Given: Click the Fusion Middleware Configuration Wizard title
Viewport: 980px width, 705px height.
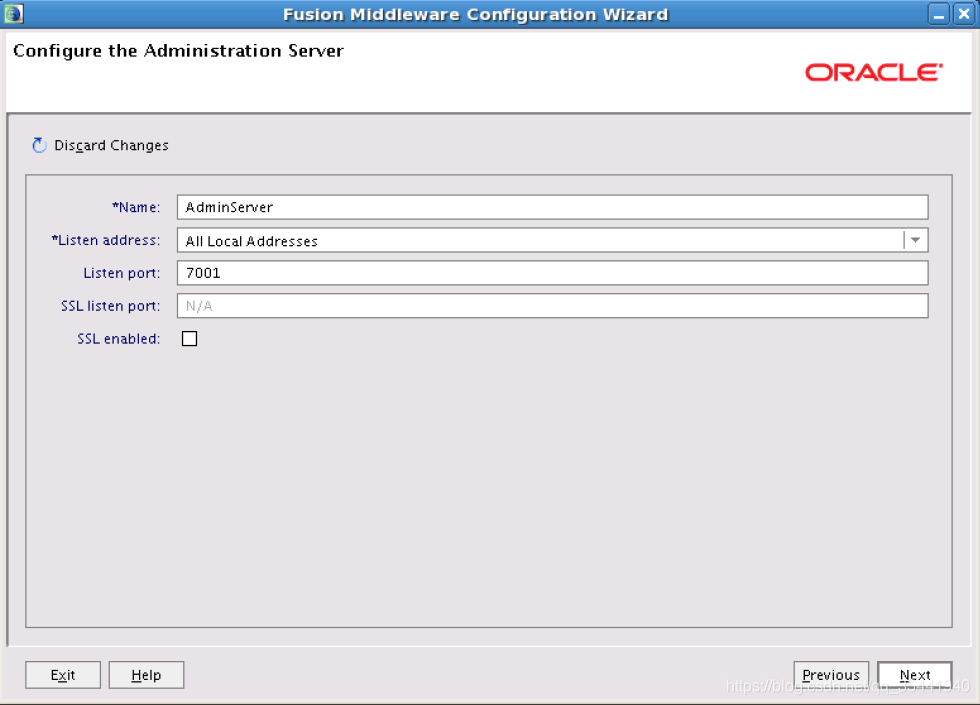Looking at the screenshot, I should pos(476,14).
